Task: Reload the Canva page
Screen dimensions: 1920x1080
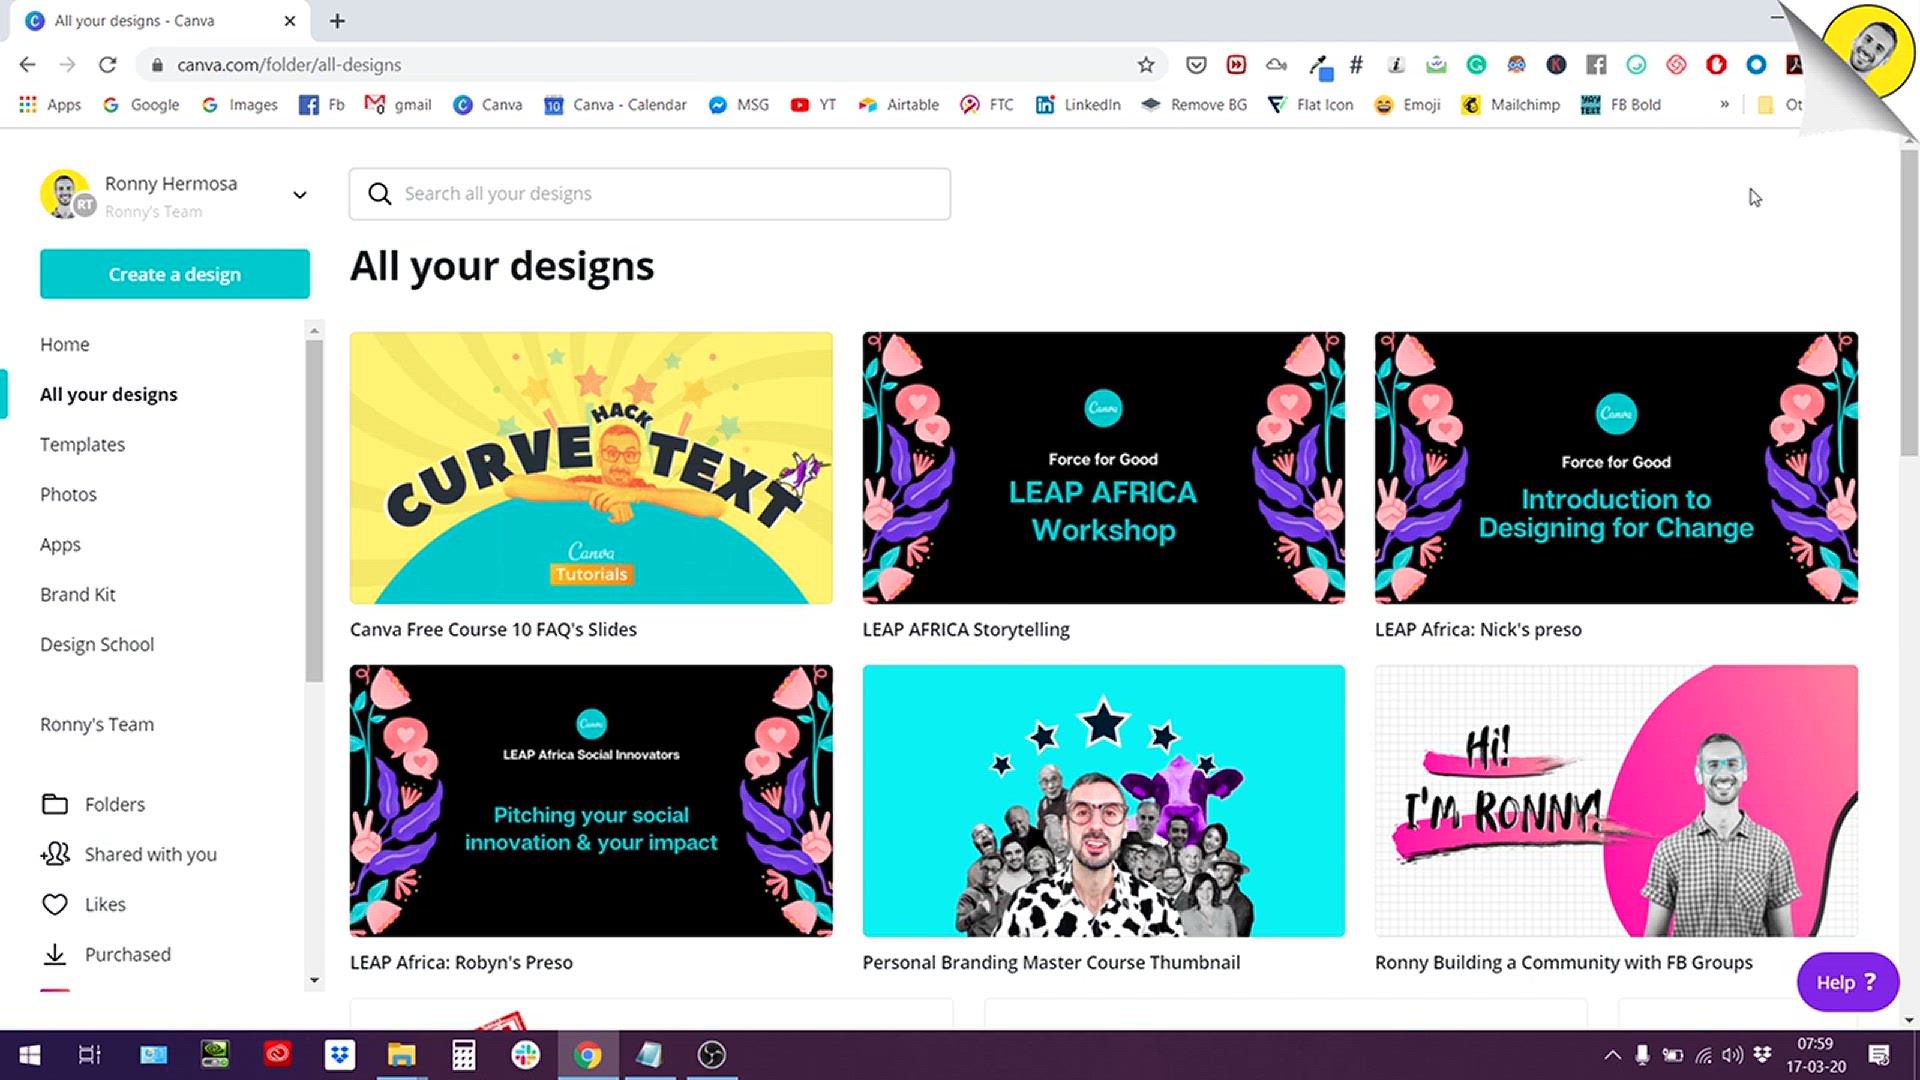Action: point(108,65)
